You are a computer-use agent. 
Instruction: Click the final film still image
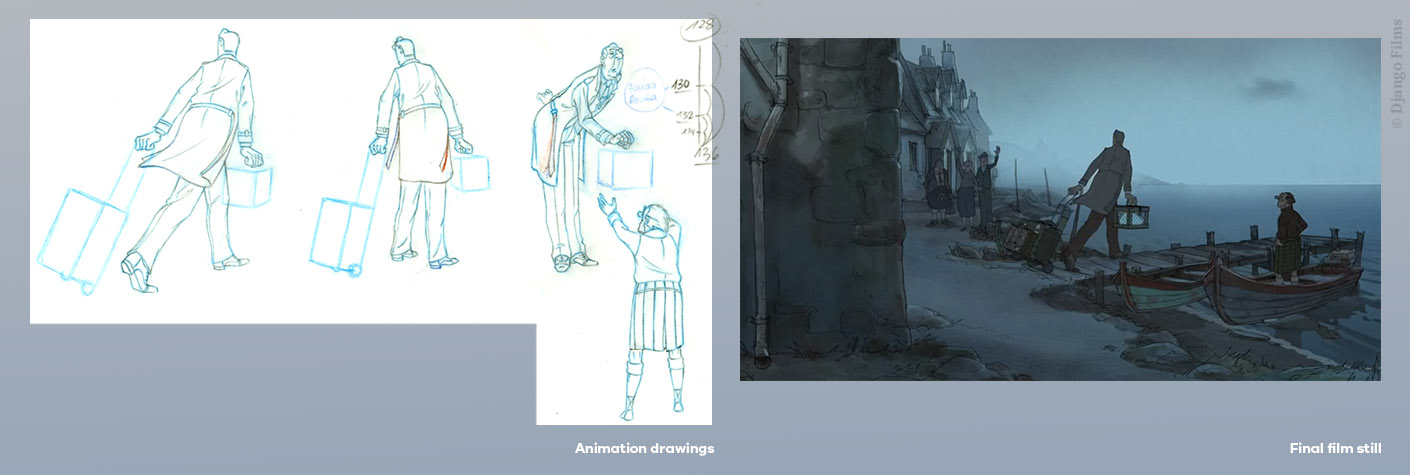pos(1060,209)
